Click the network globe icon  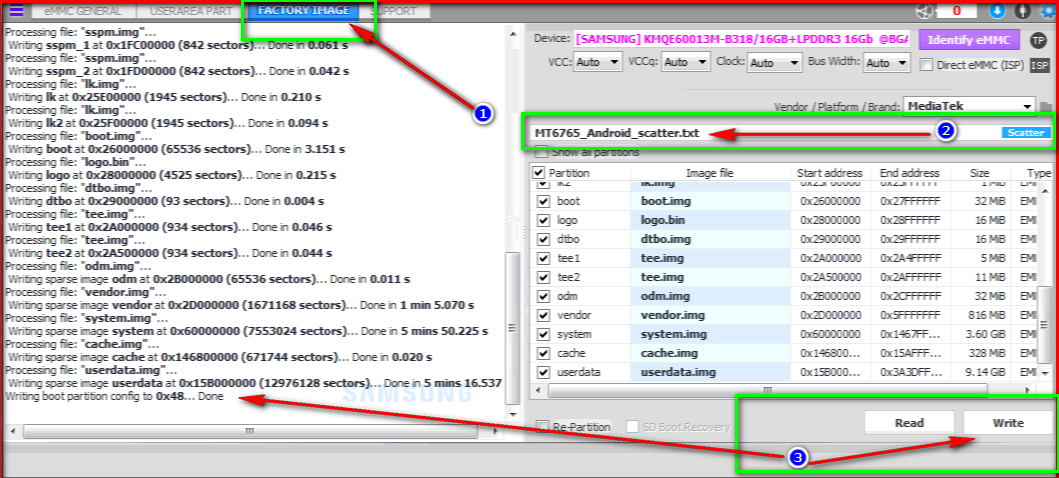pos(923,11)
